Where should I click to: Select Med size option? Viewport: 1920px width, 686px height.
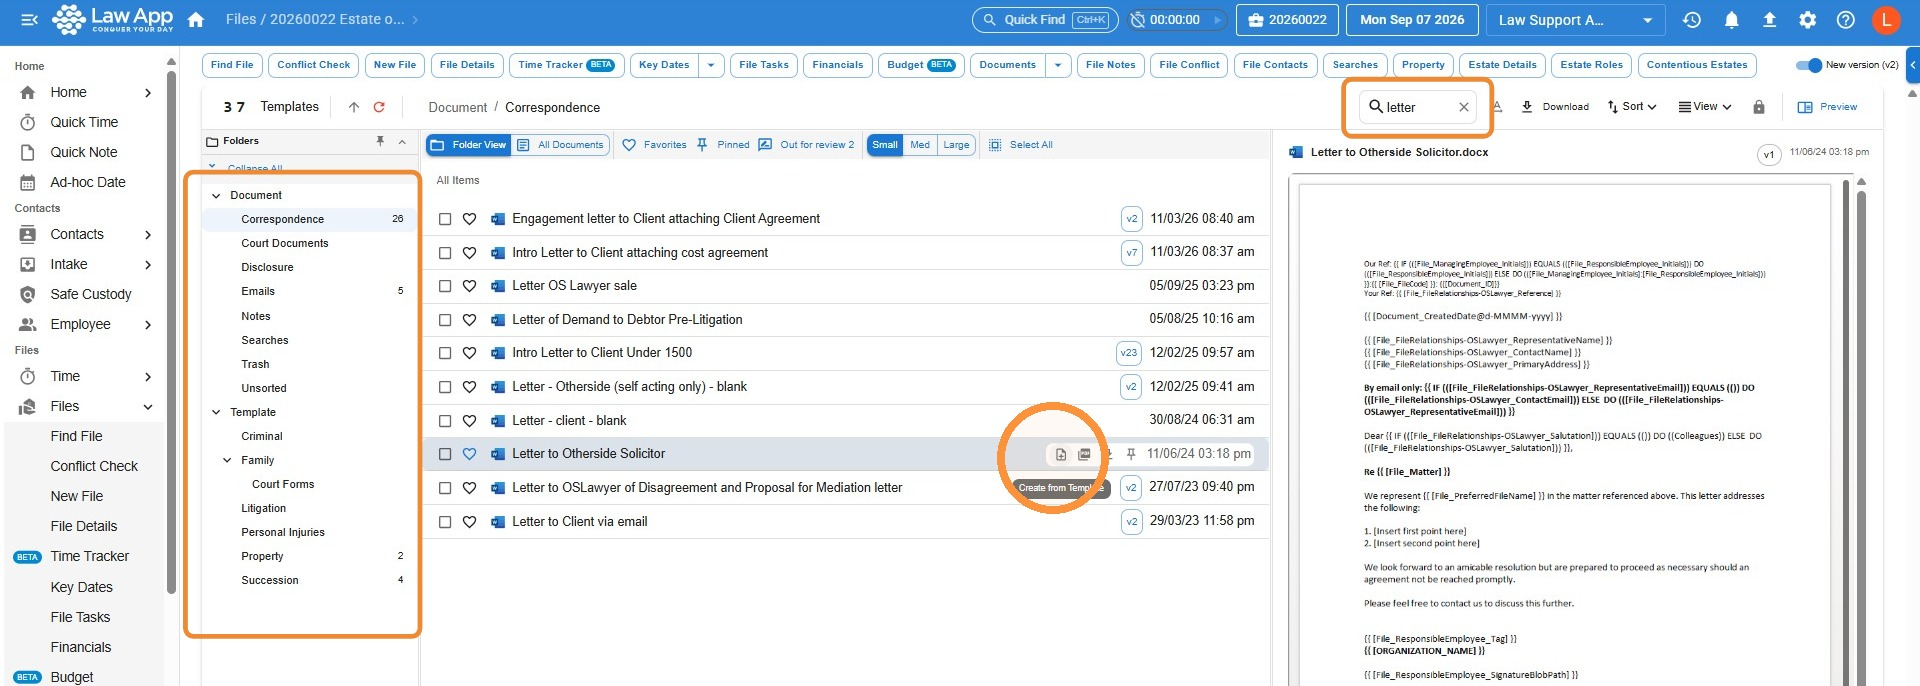tap(920, 145)
